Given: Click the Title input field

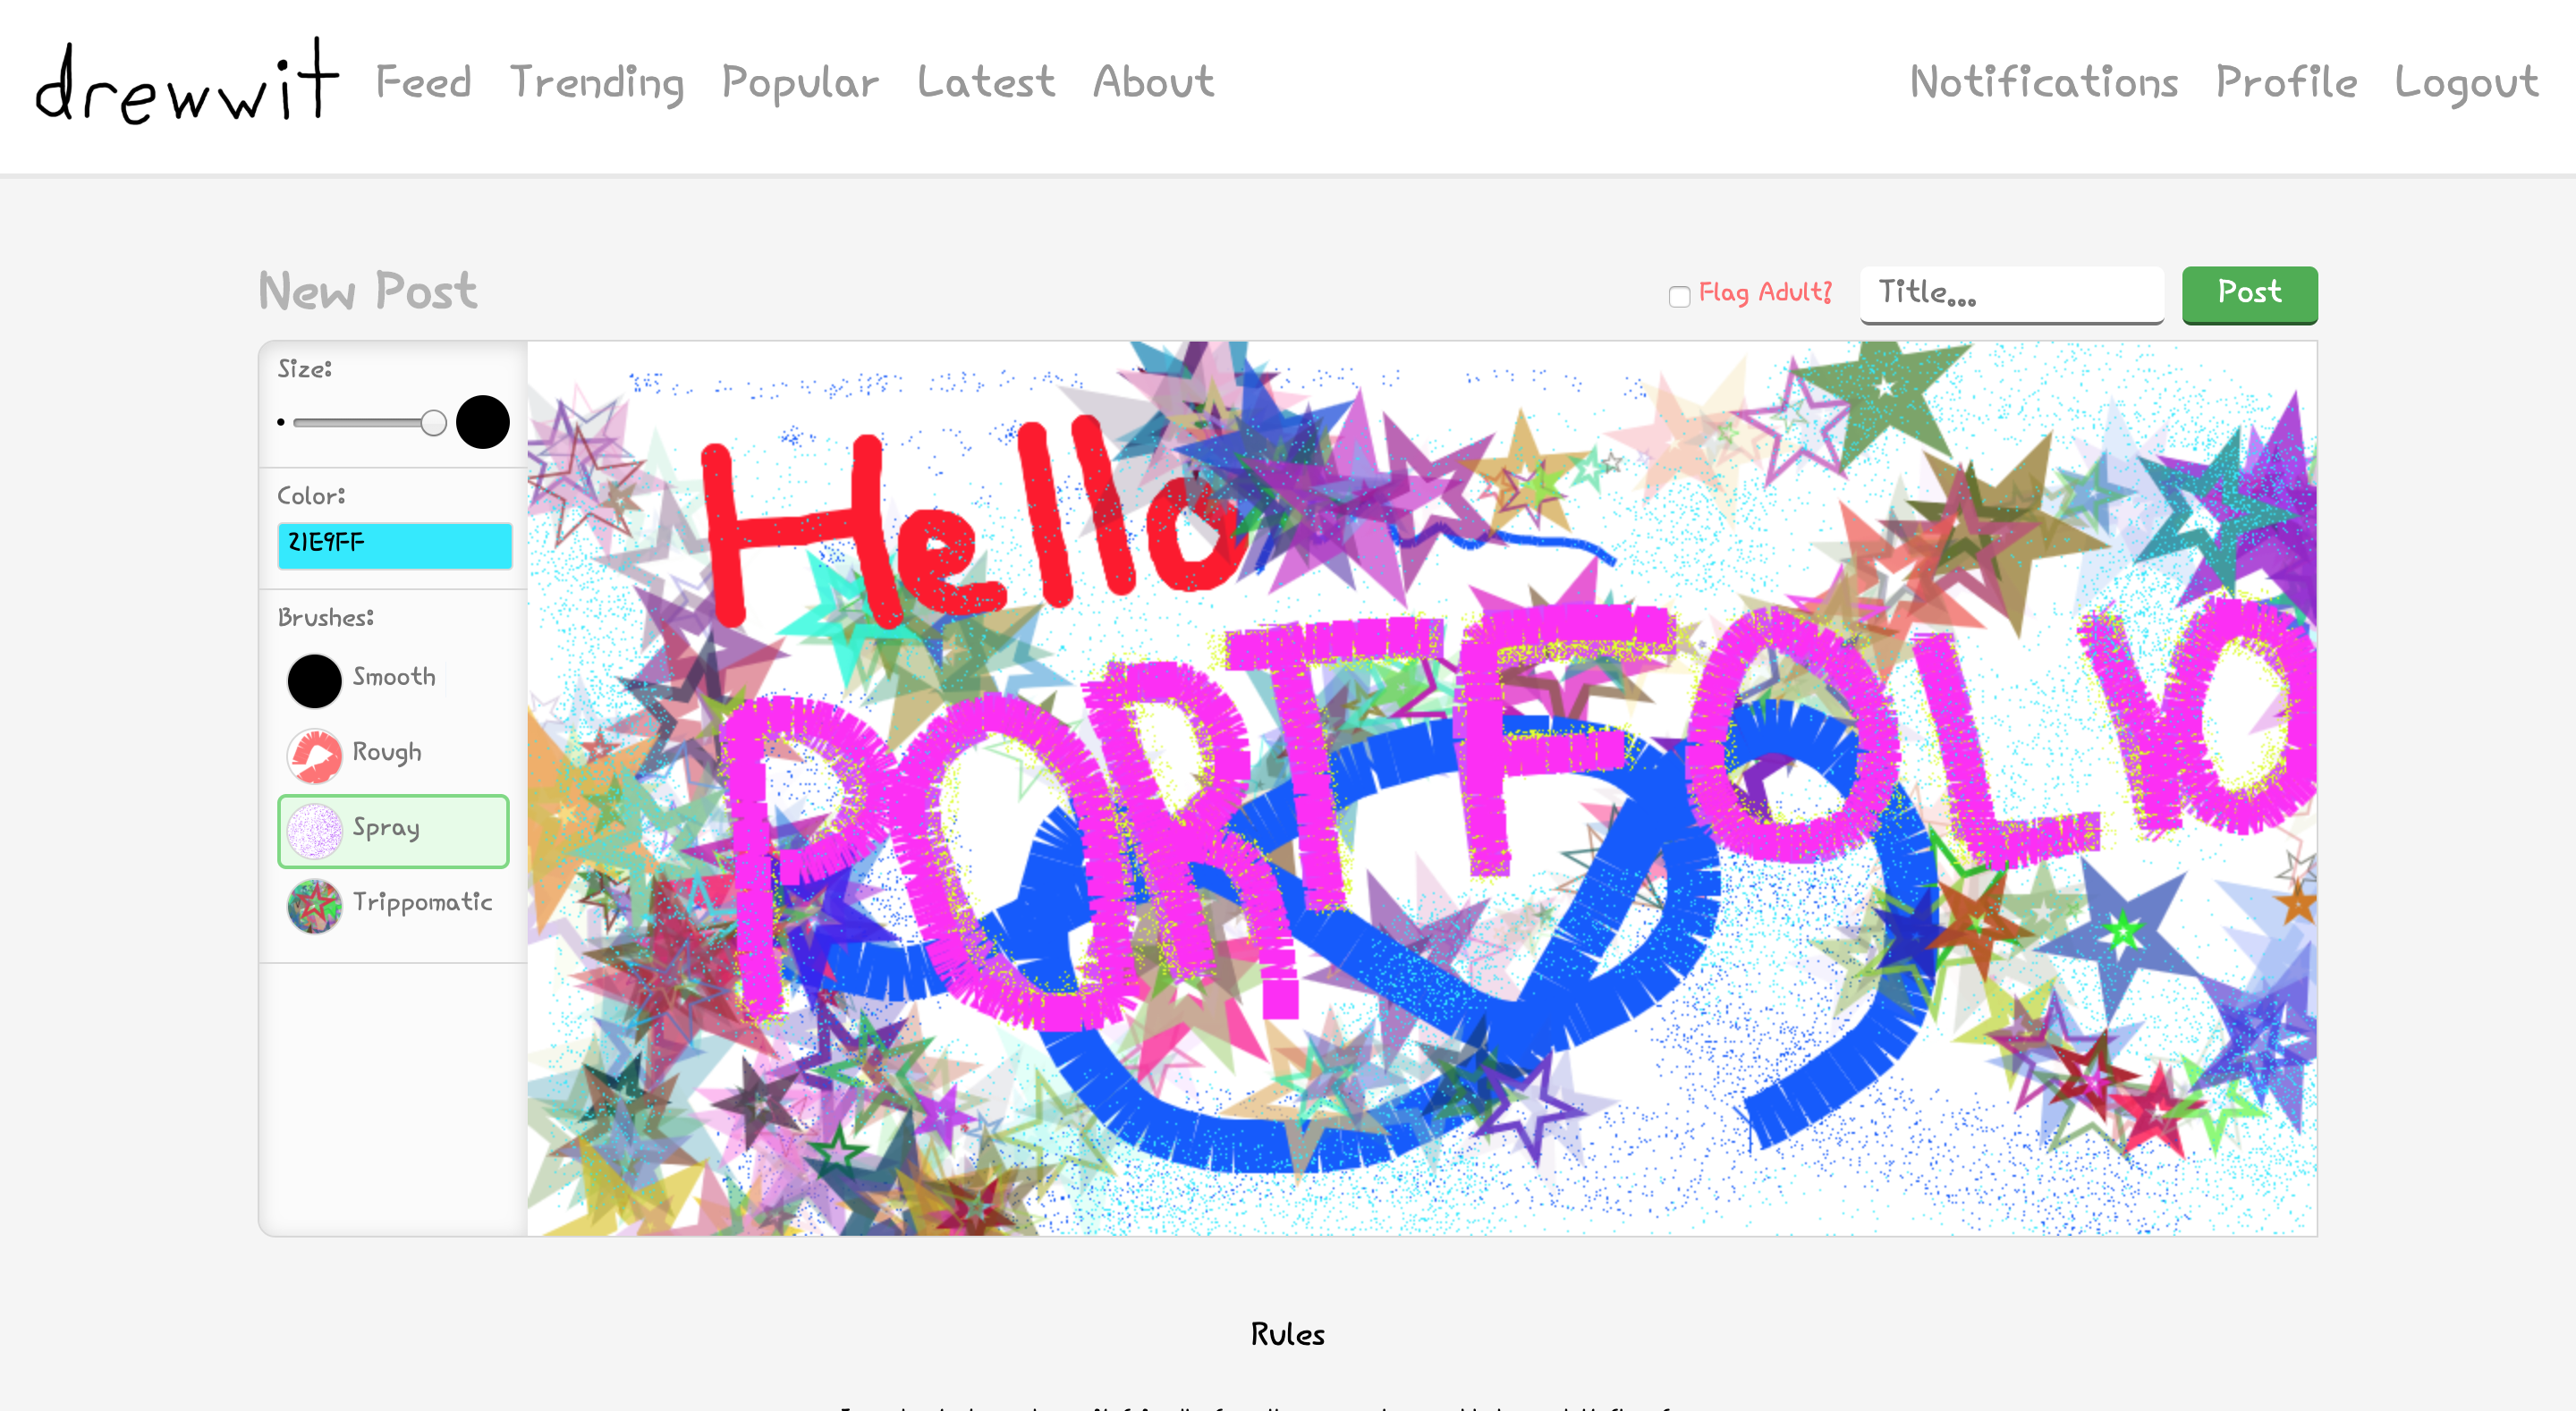Looking at the screenshot, I should click(2011, 294).
